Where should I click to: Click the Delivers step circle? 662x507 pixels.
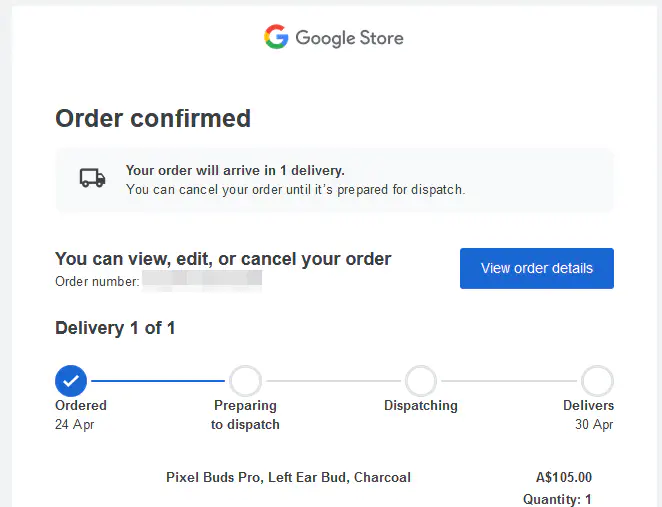click(x=597, y=381)
